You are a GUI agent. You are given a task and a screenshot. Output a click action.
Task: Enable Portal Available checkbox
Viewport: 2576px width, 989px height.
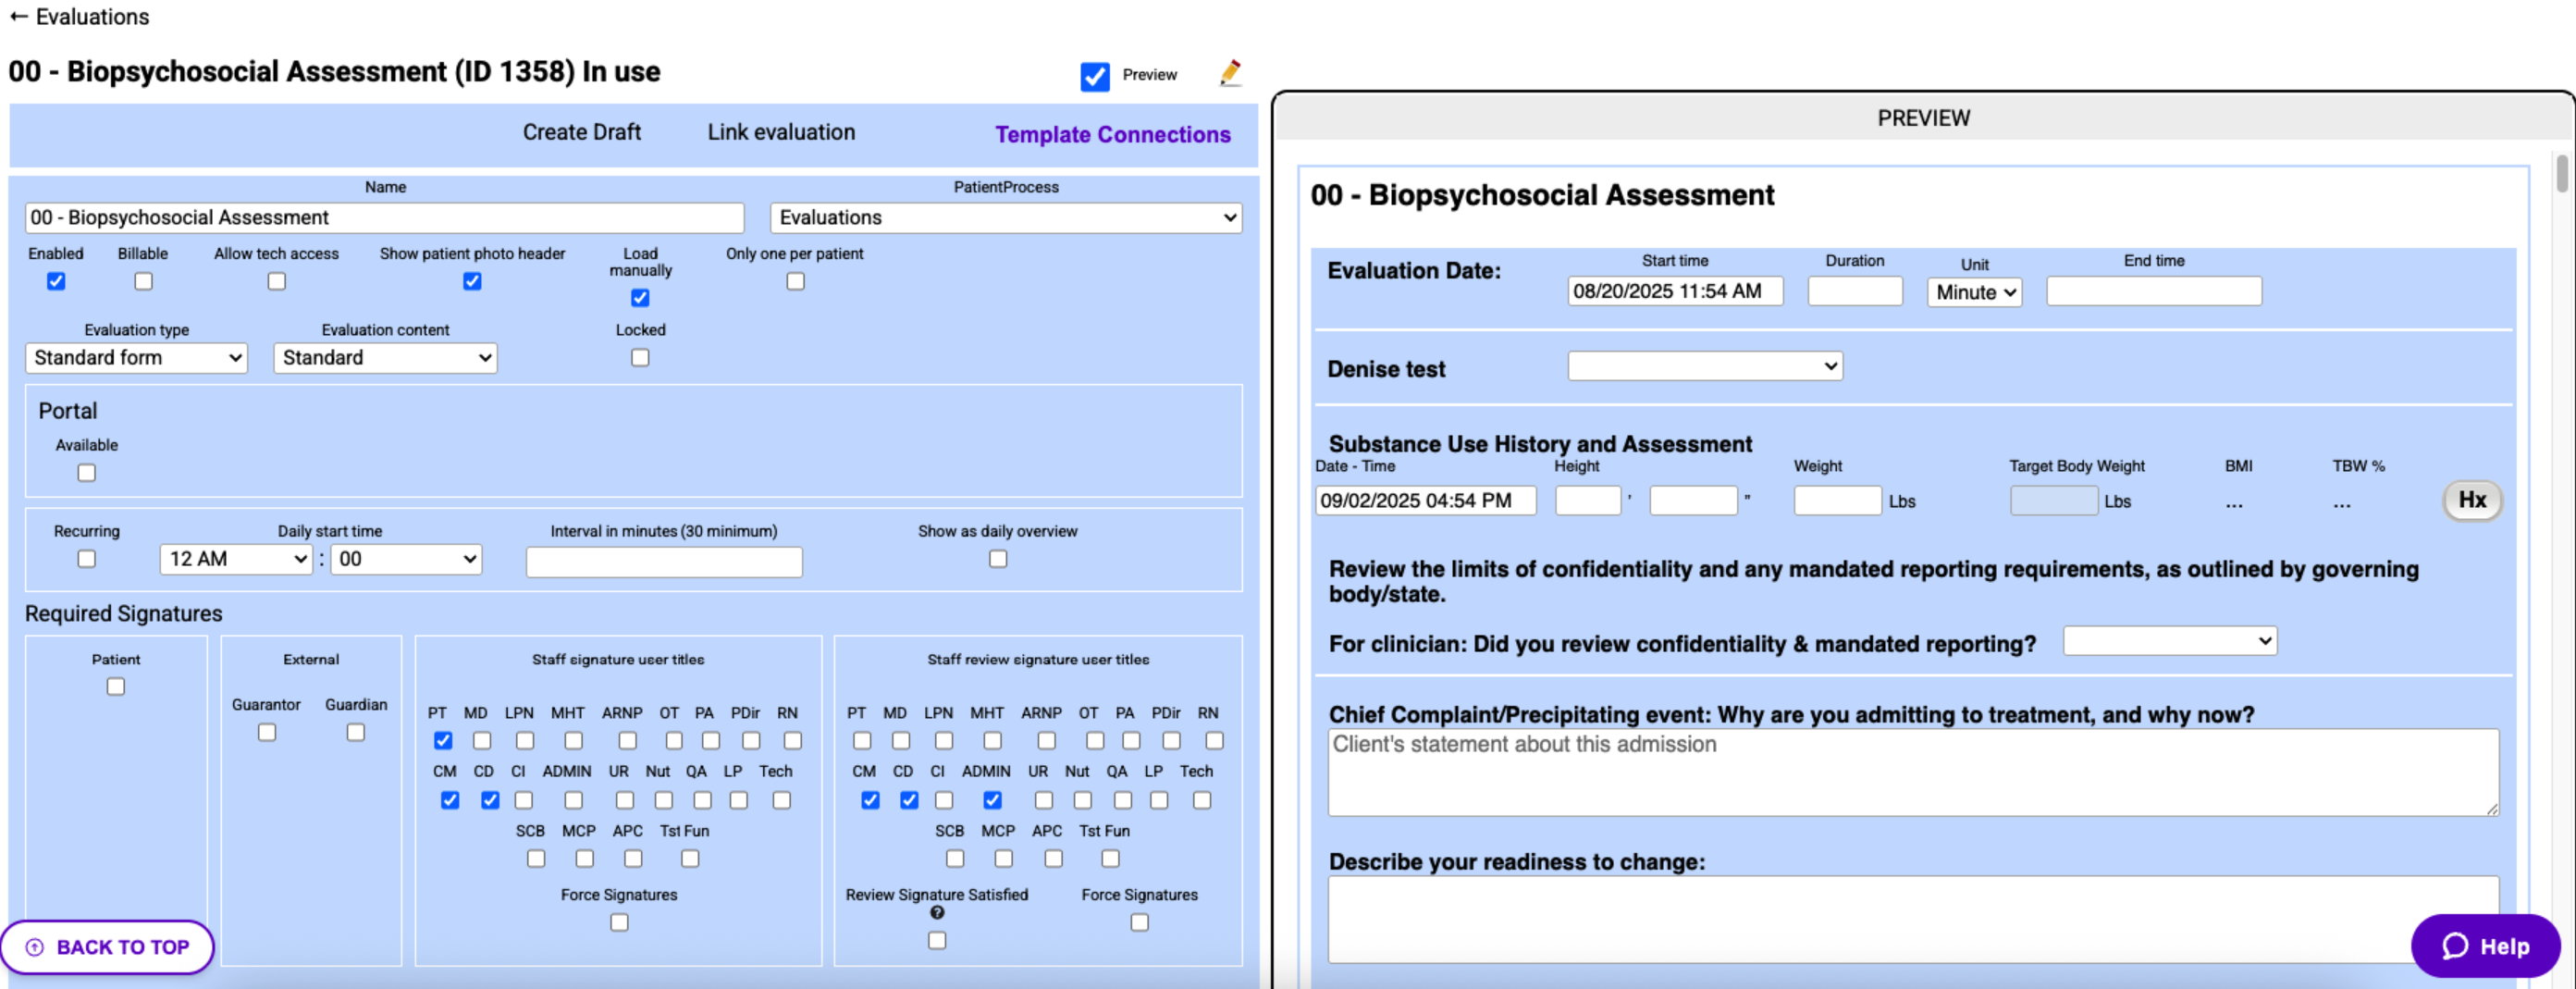click(x=87, y=472)
